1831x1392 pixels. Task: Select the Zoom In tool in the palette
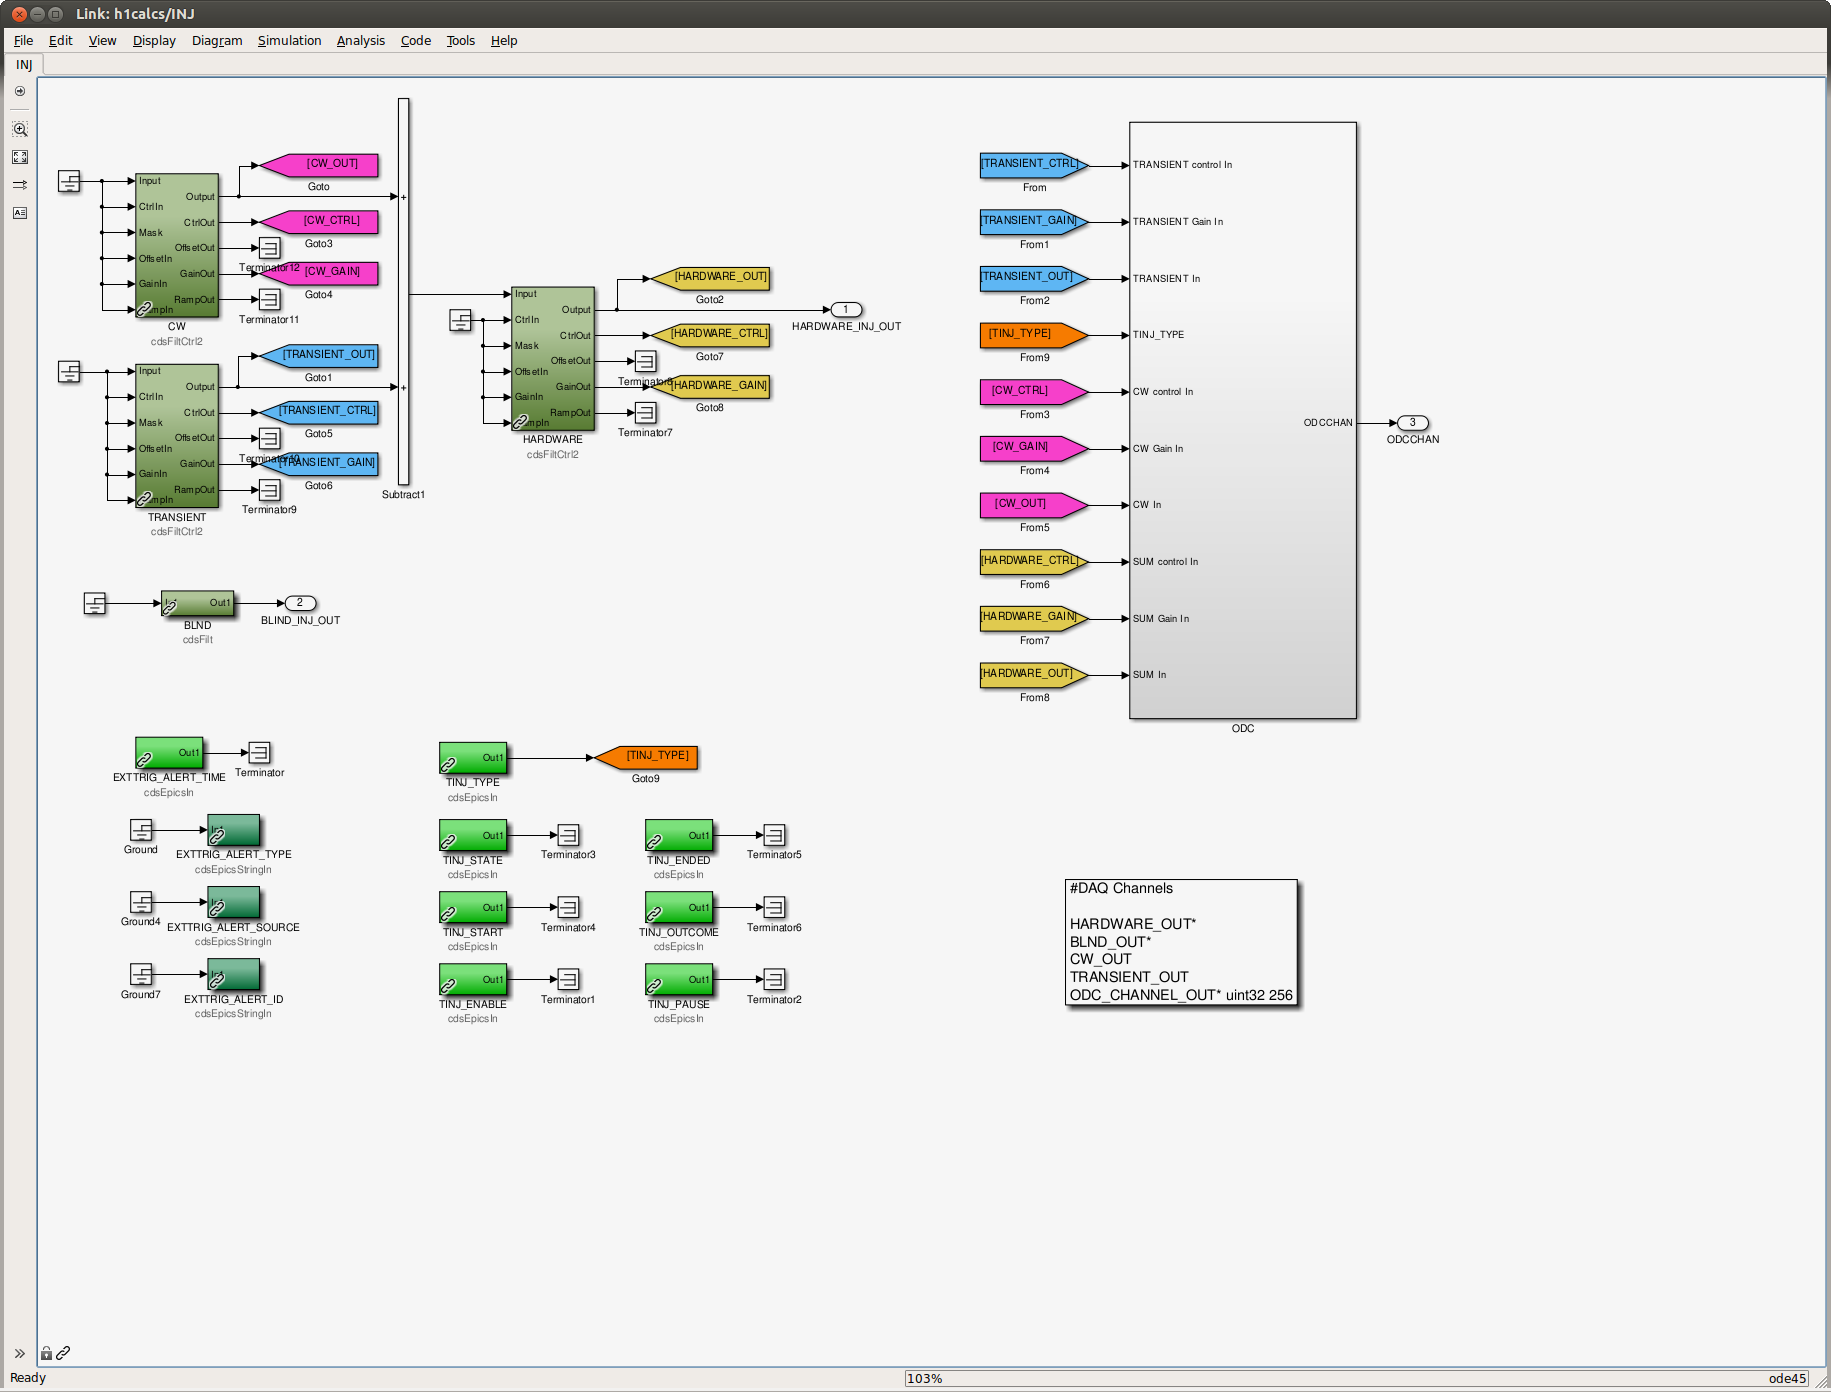(20, 130)
